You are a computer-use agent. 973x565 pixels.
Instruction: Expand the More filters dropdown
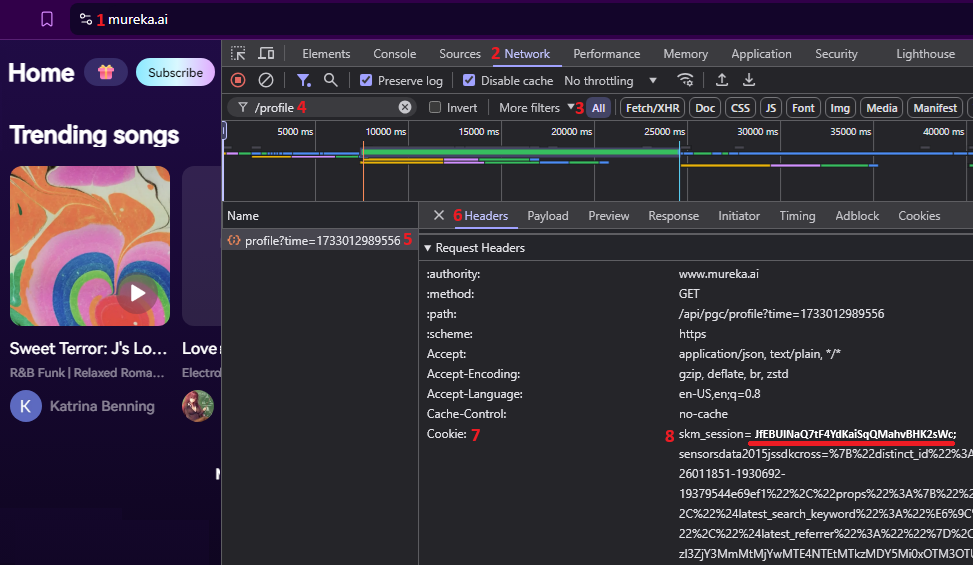click(x=536, y=107)
